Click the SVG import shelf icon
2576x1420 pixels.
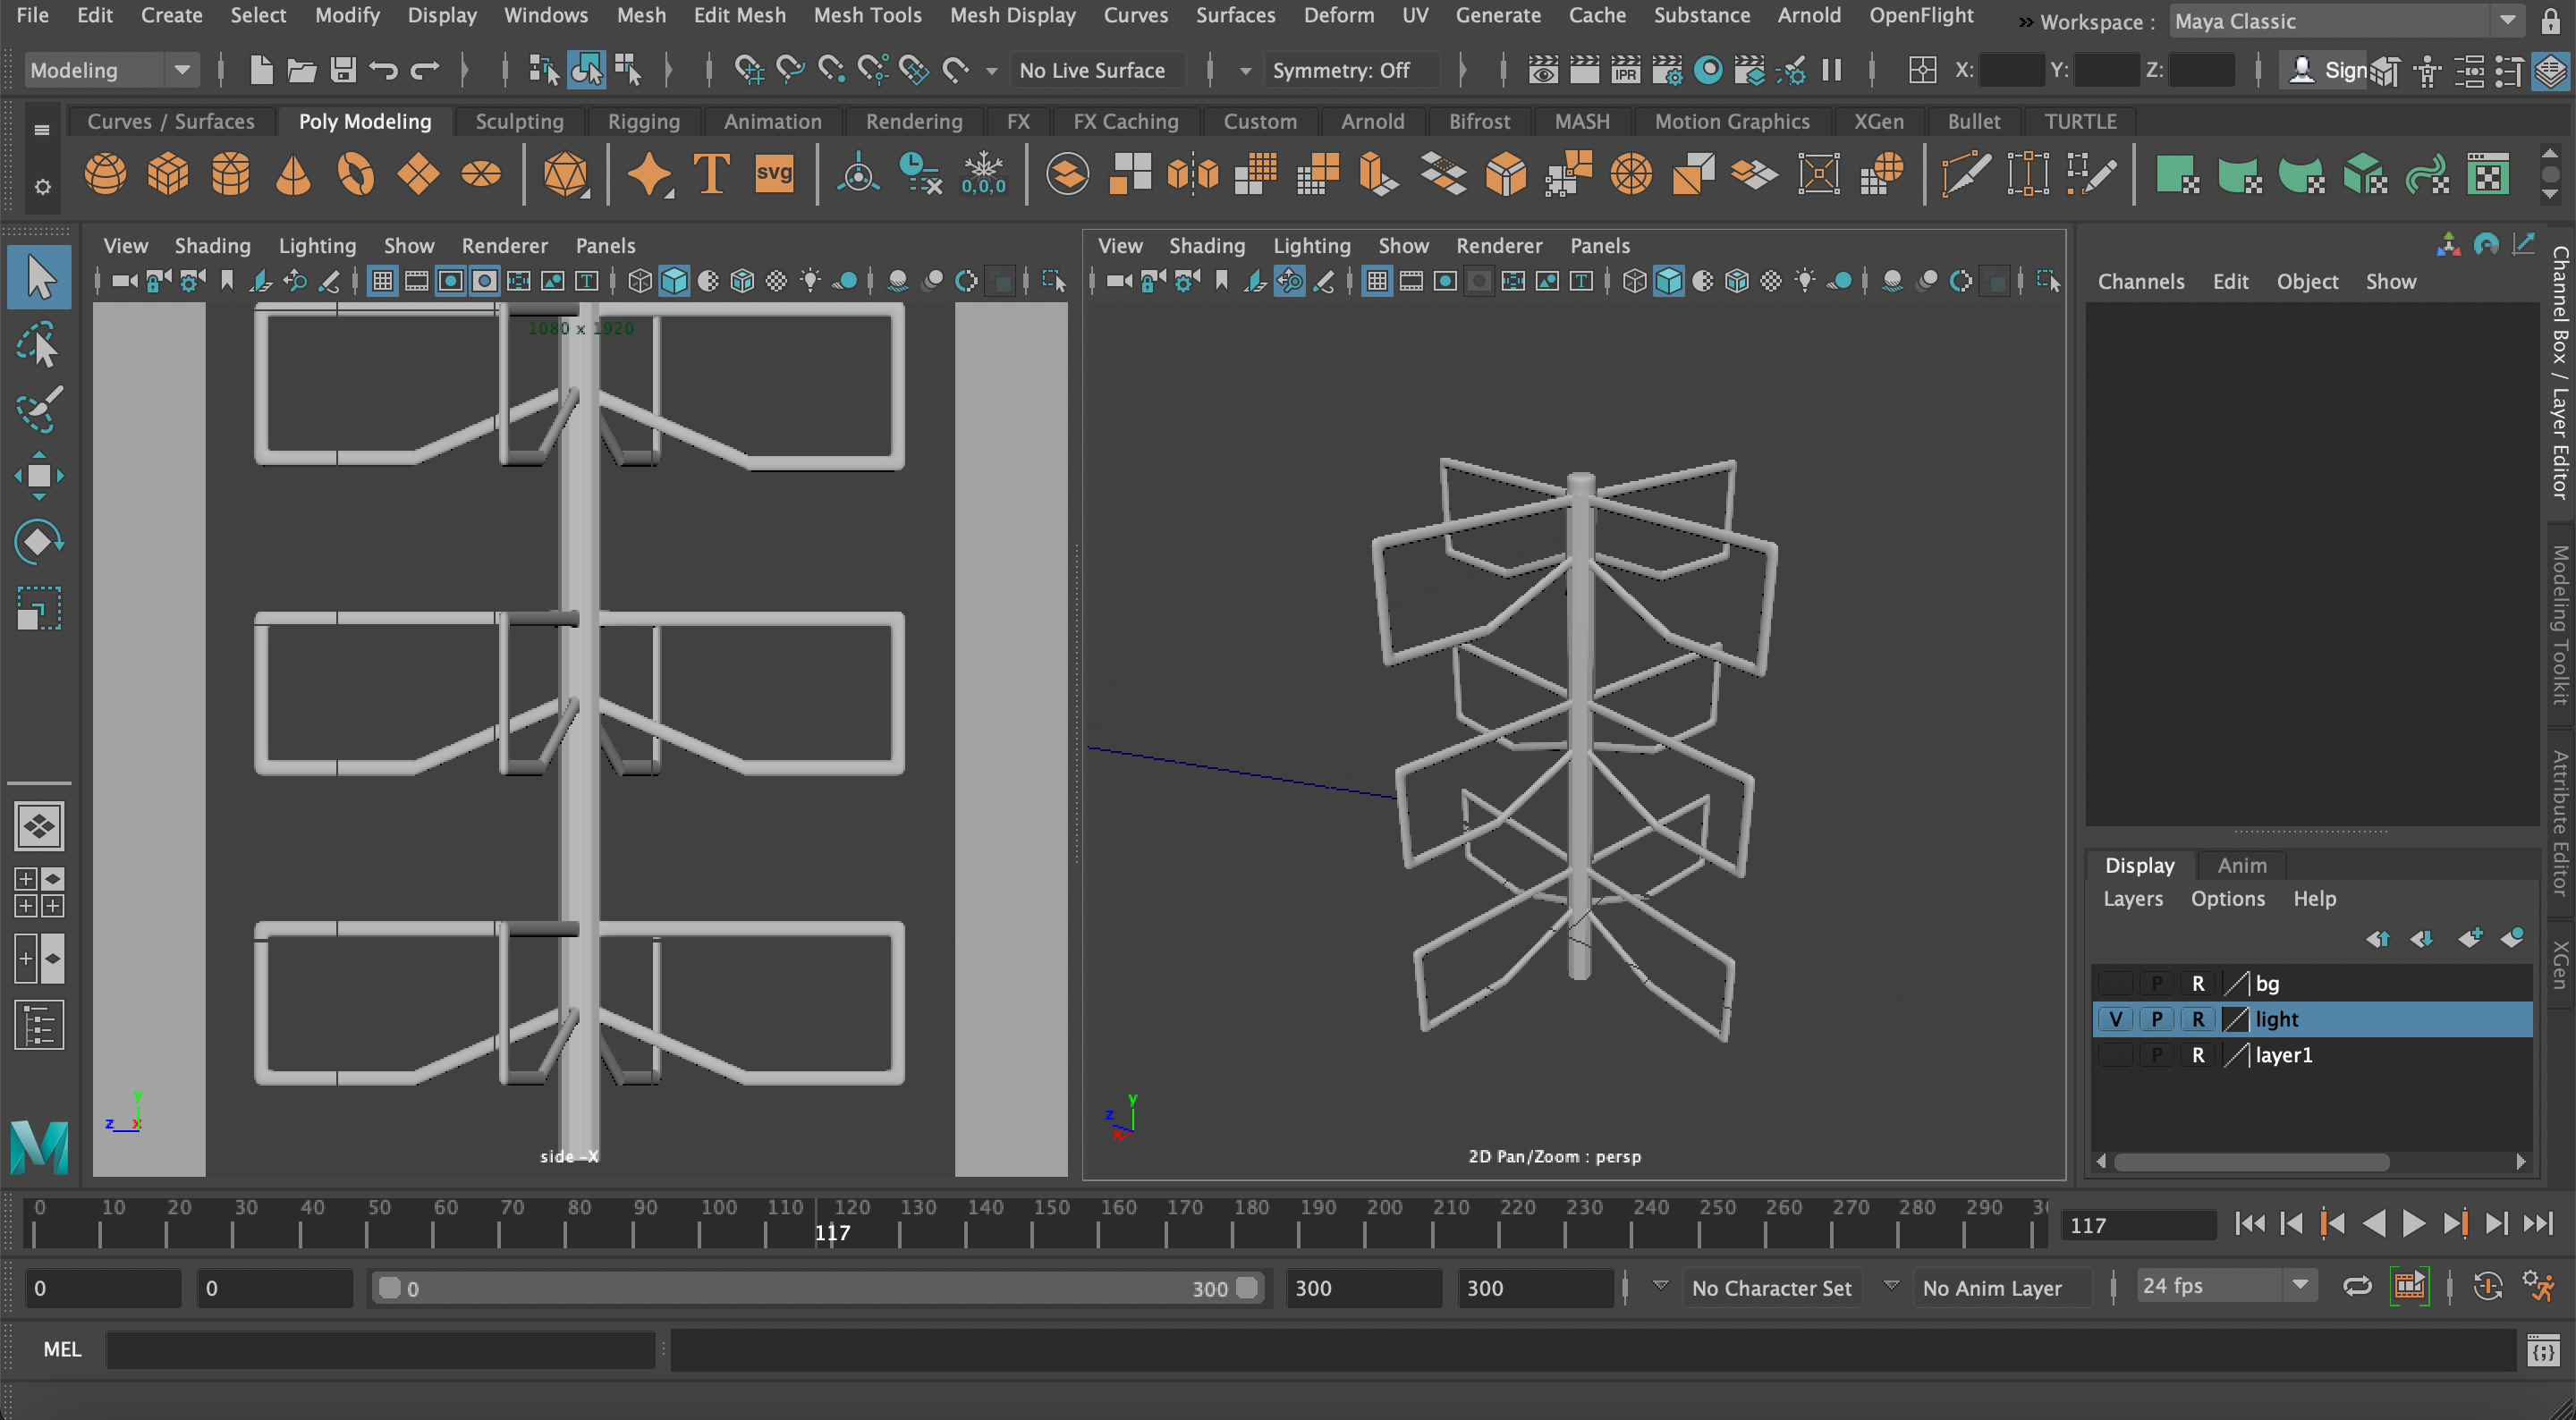coord(774,175)
